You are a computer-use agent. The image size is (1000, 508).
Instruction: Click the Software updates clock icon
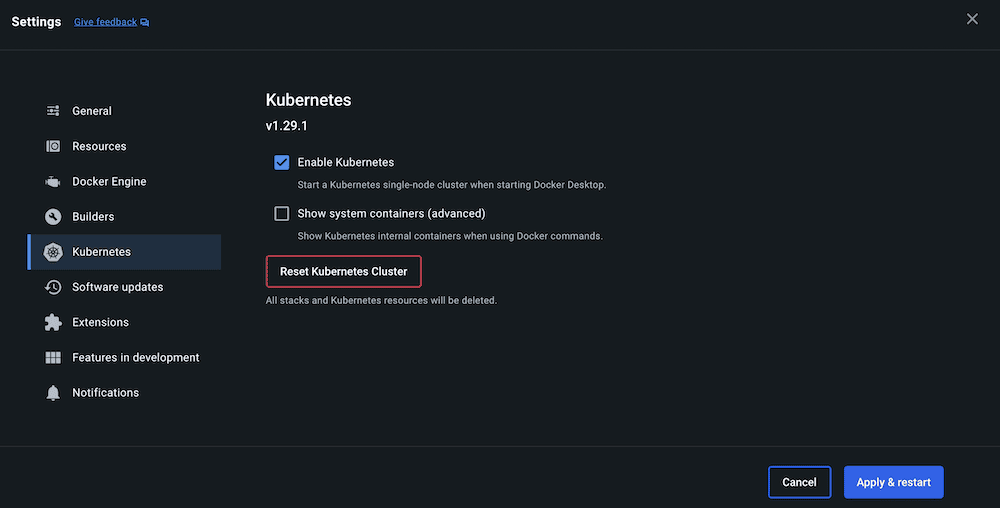click(53, 287)
